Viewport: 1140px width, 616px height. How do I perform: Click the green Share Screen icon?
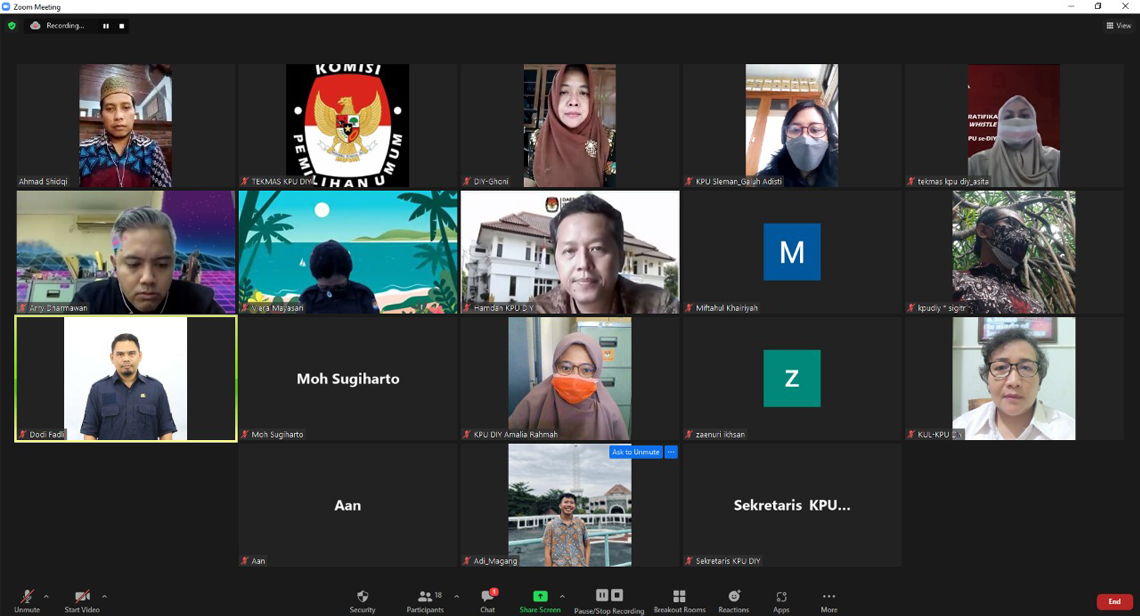click(540, 597)
